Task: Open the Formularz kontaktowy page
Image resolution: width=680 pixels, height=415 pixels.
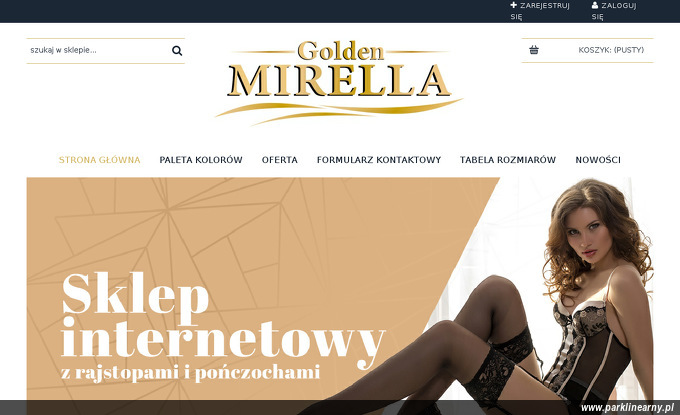Action: (379, 160)
